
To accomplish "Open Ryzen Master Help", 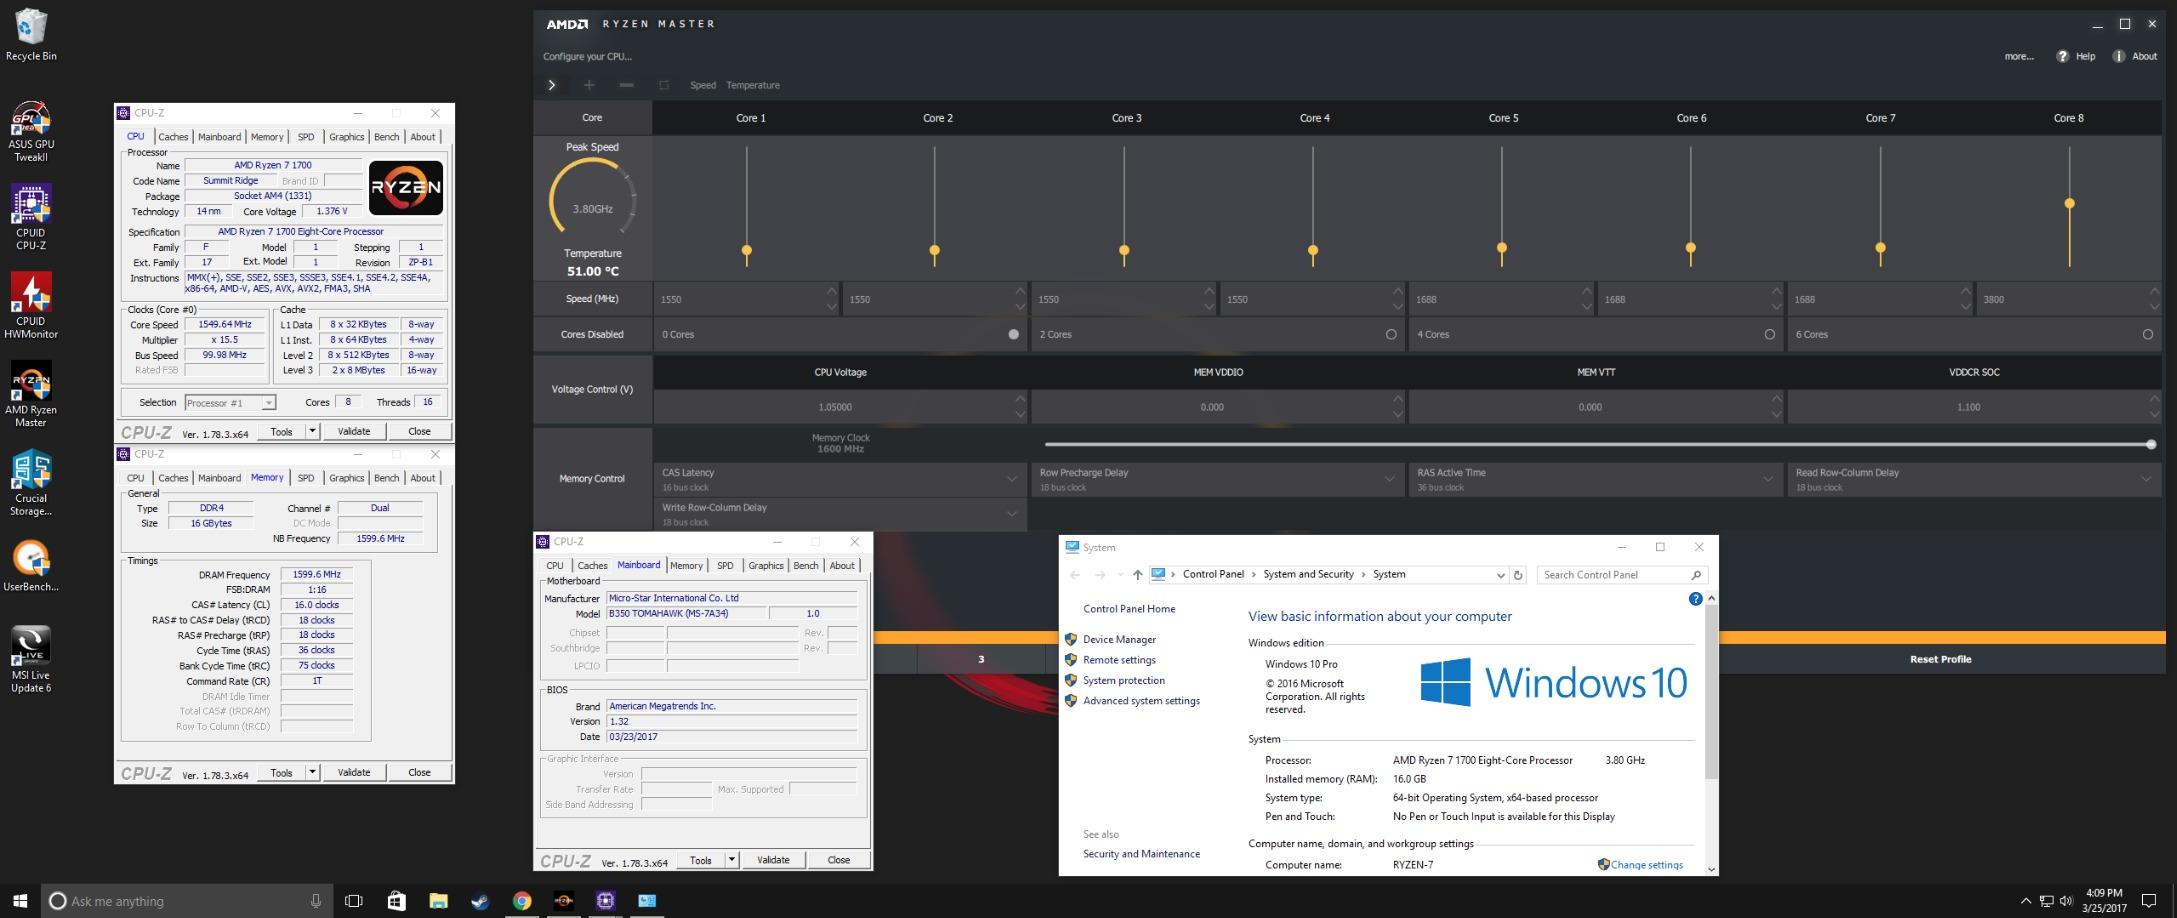I will coord(2075,56).
